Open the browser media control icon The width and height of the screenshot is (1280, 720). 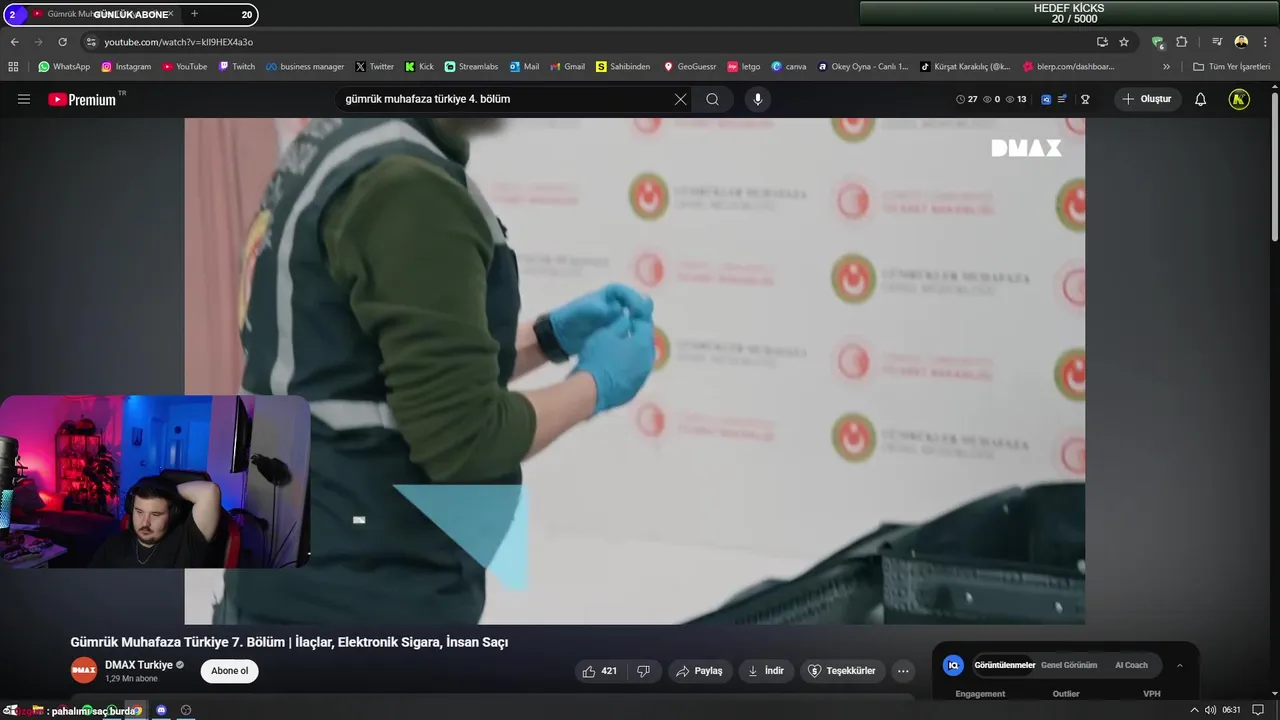click(1217, 42)
